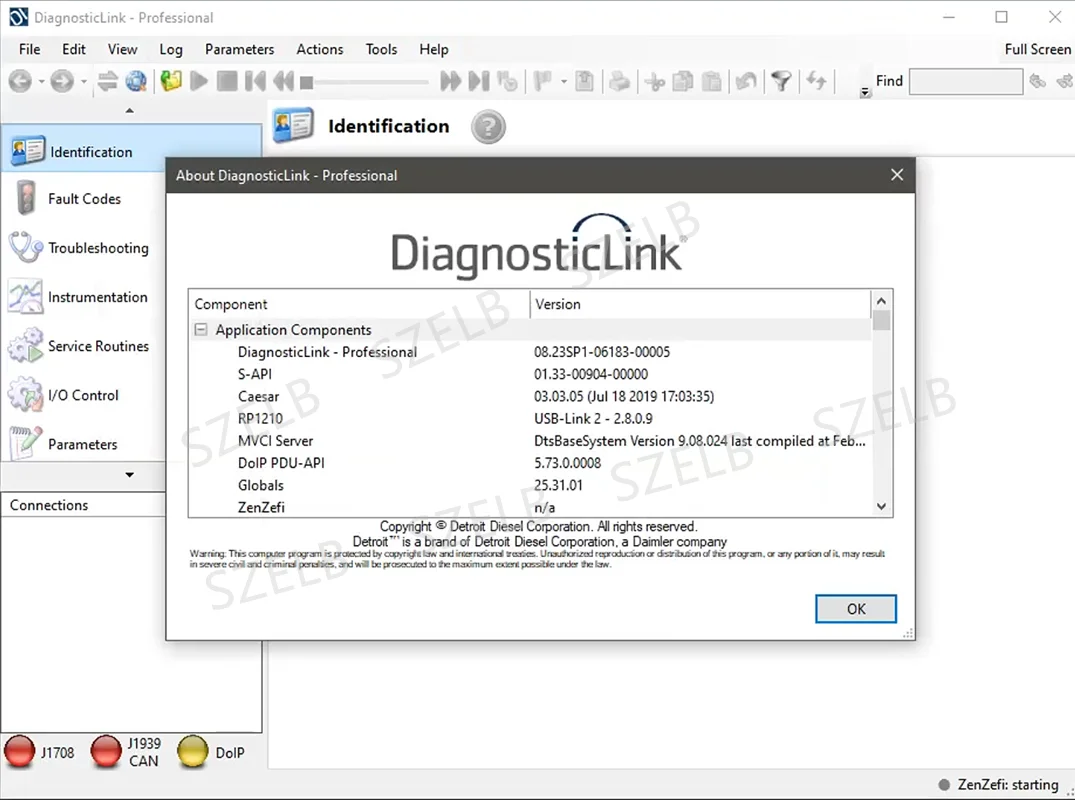
Task: Open Troubleshooting stethoscope panel
Action: [x=84, y=247]
